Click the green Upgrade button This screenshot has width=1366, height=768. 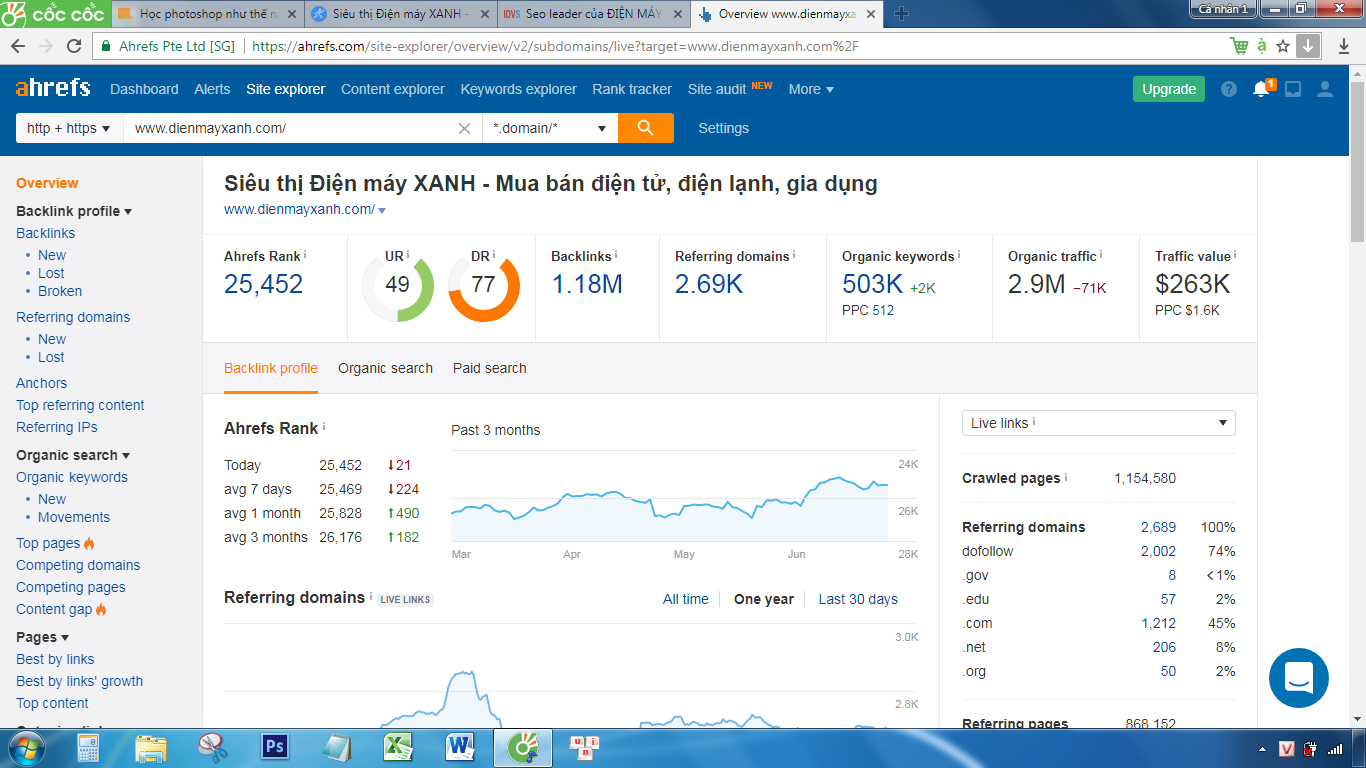(x=1169, y=89)
